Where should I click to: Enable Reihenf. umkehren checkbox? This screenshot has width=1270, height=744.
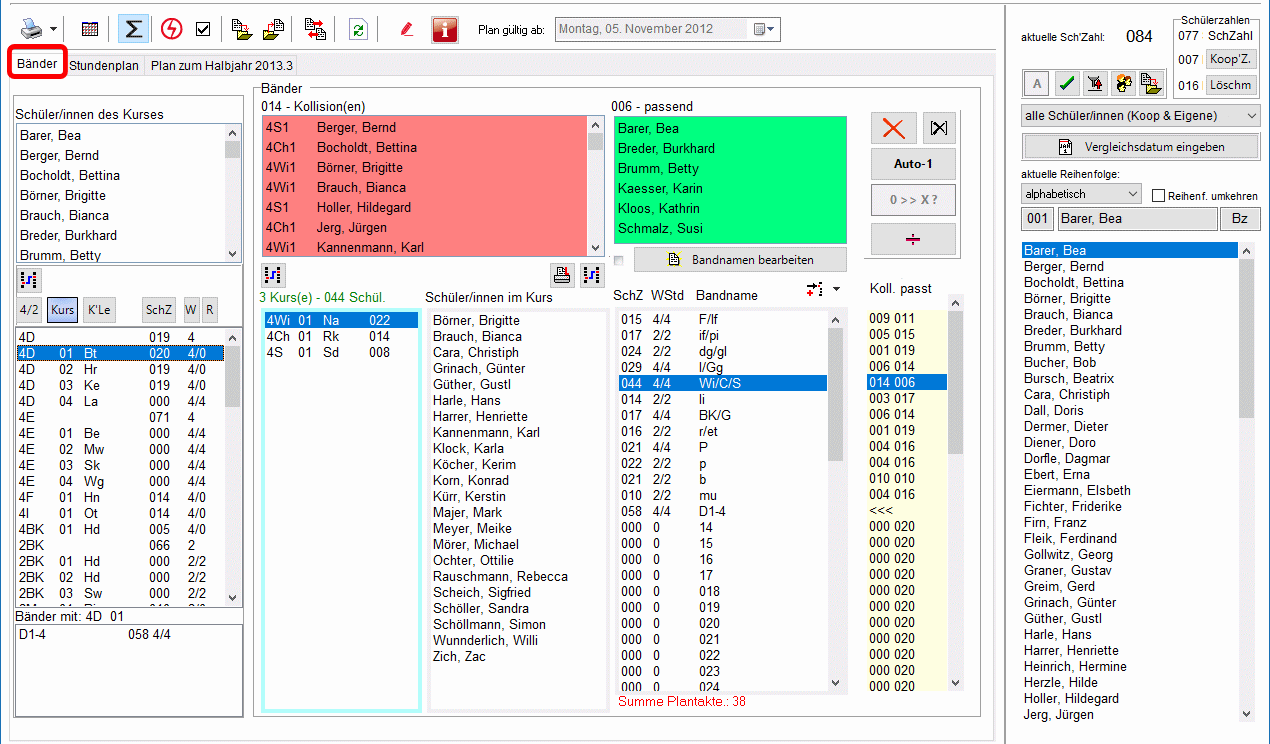click(1159, 196)
